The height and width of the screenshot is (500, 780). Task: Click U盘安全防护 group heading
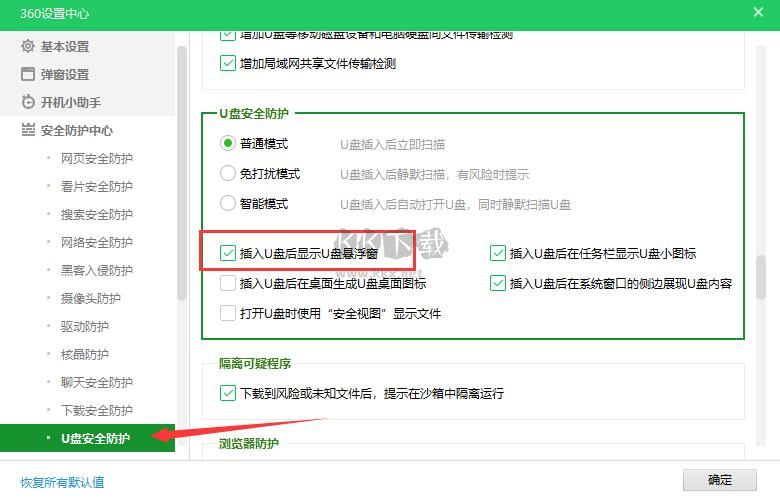(254, 113)
